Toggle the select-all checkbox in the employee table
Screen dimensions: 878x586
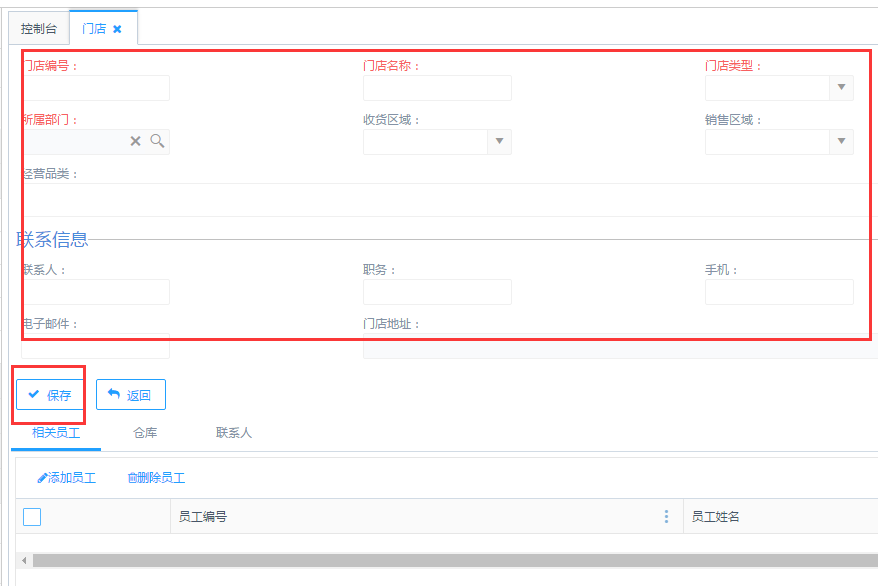click(x=32, y=517)
